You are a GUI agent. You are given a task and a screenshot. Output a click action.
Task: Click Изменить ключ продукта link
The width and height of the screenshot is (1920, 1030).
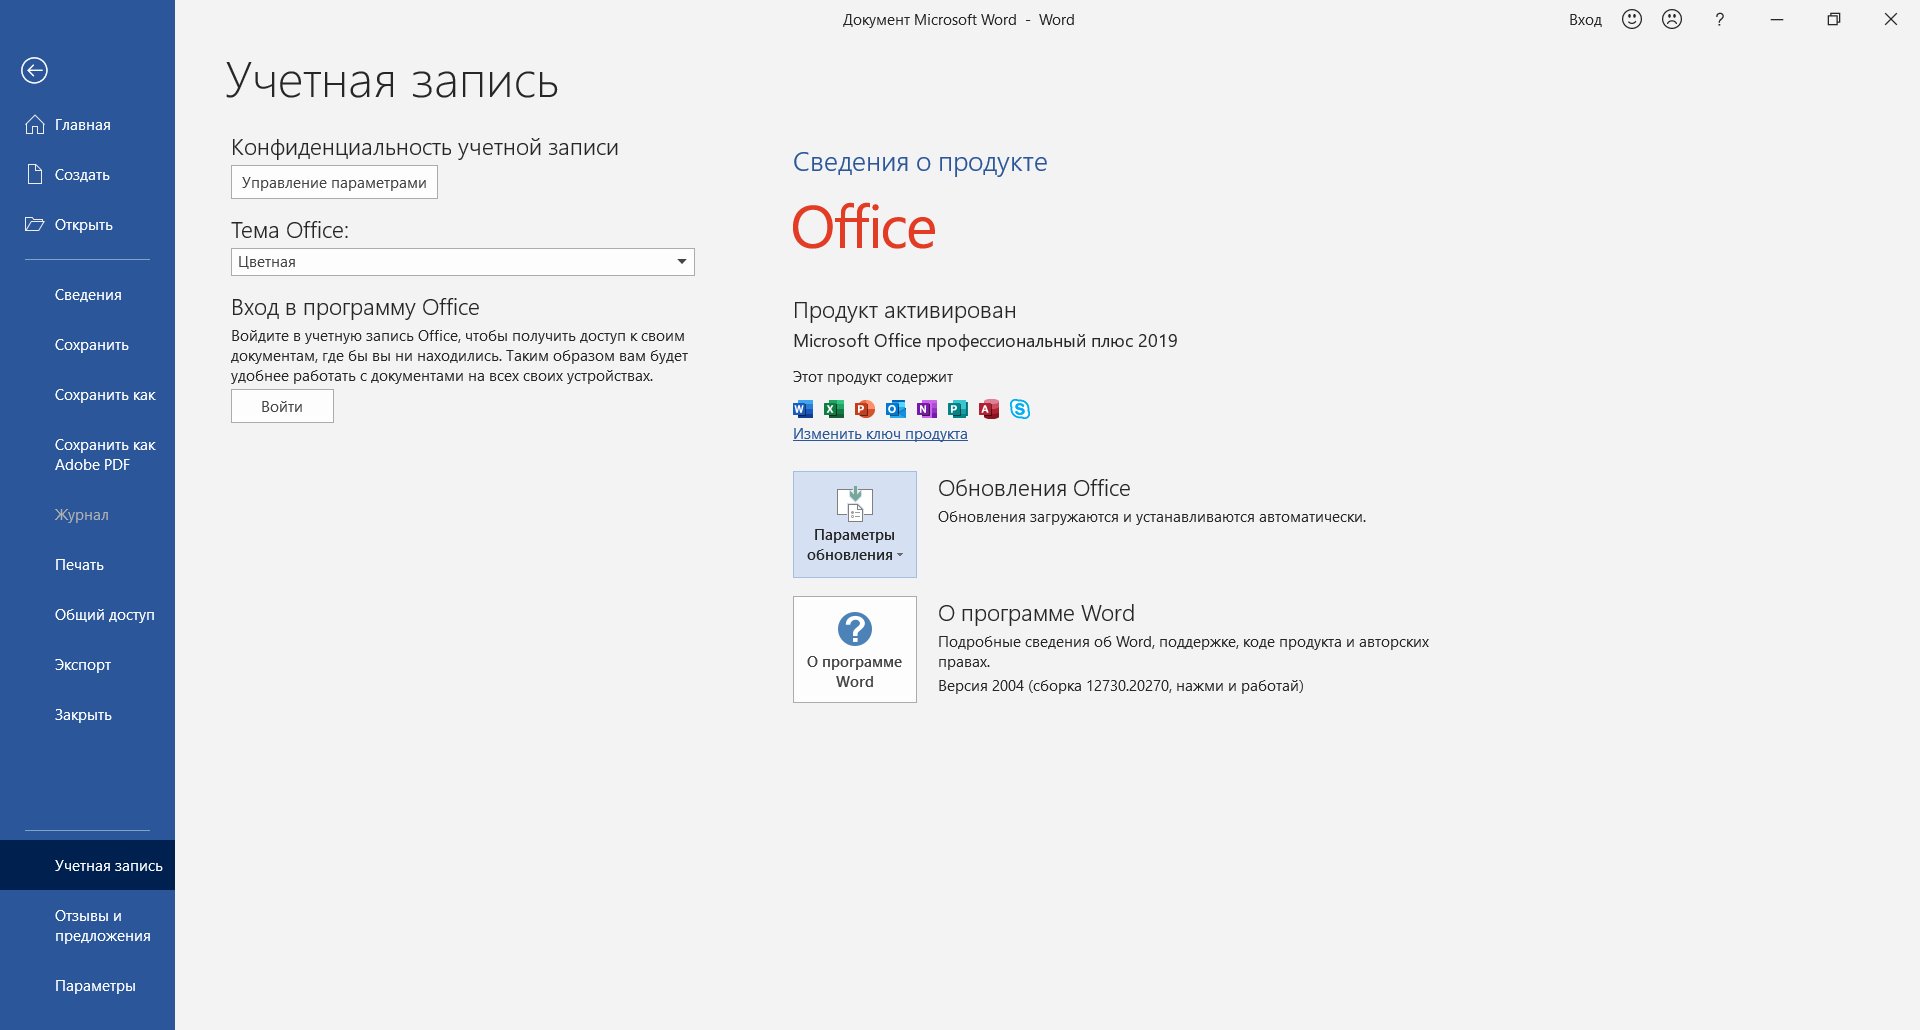pyautogui.click(x=880, y=434)
